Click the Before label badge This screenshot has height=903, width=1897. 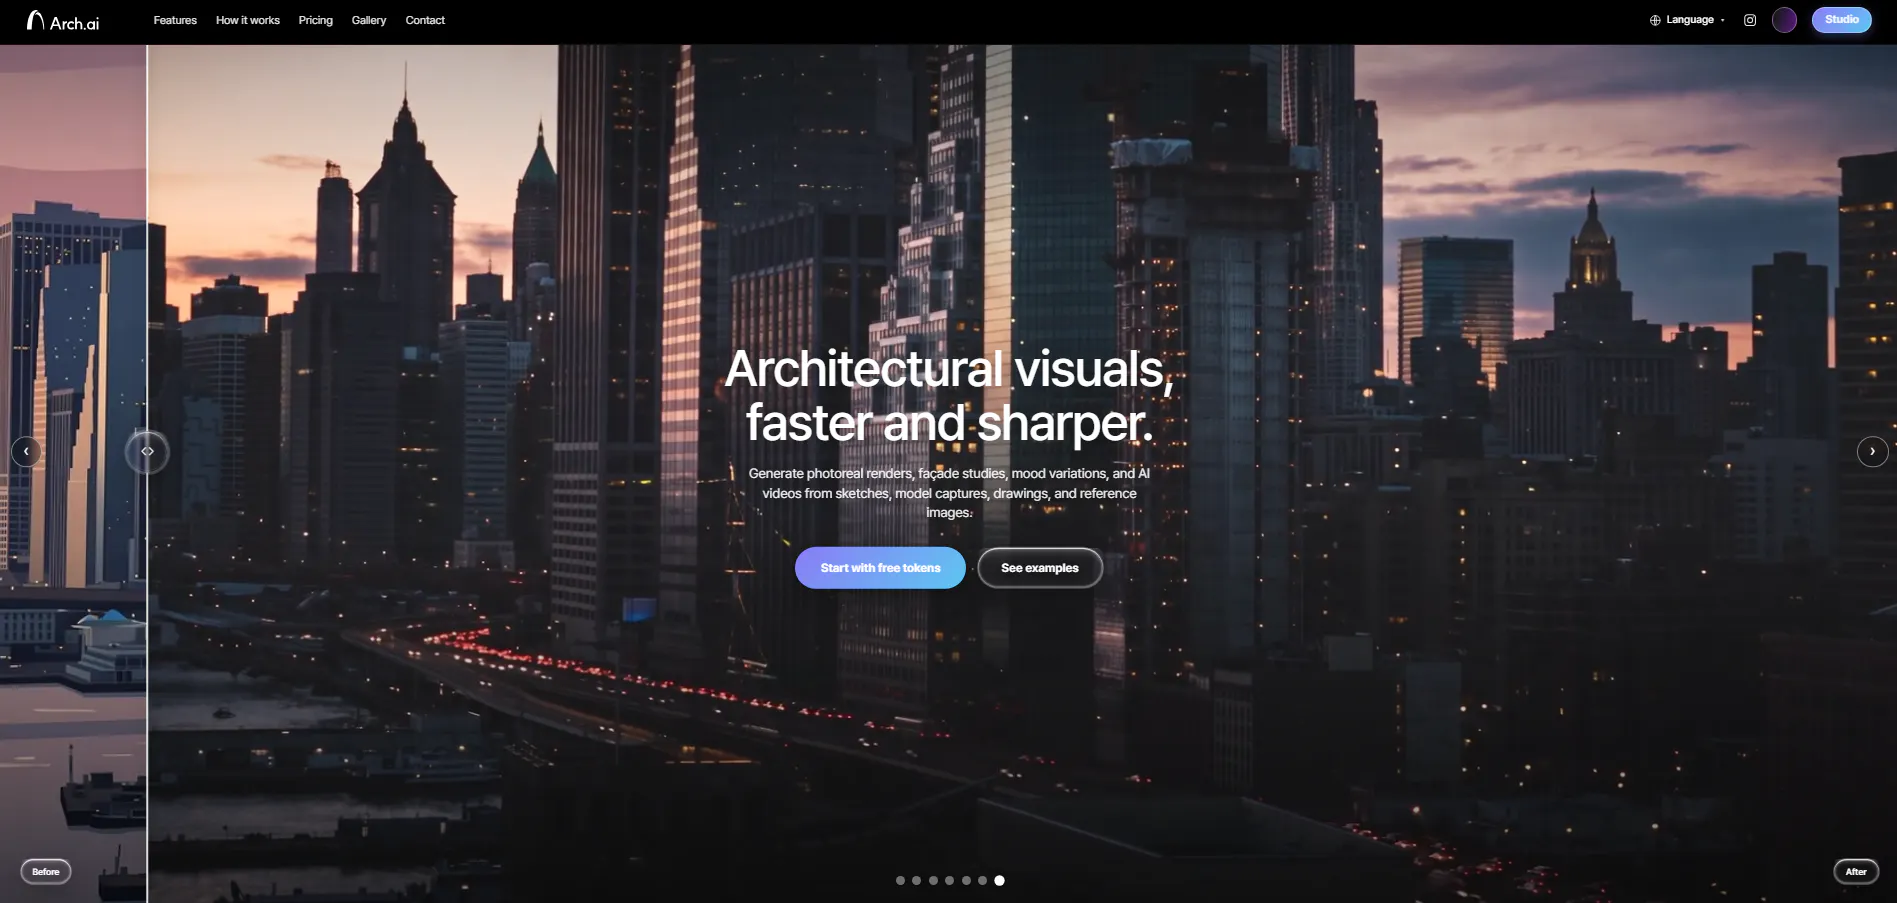click(46, 872)
